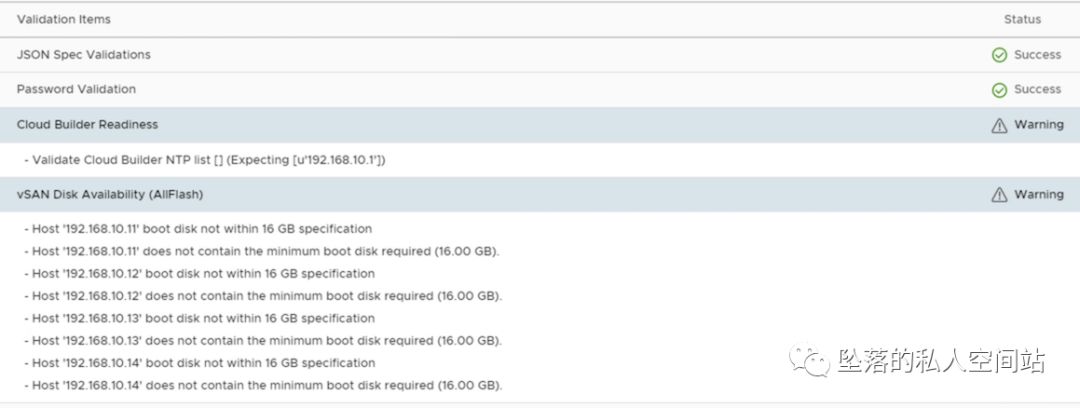Click the Success checkmark icon beside Password Validation

click(999, 90)
